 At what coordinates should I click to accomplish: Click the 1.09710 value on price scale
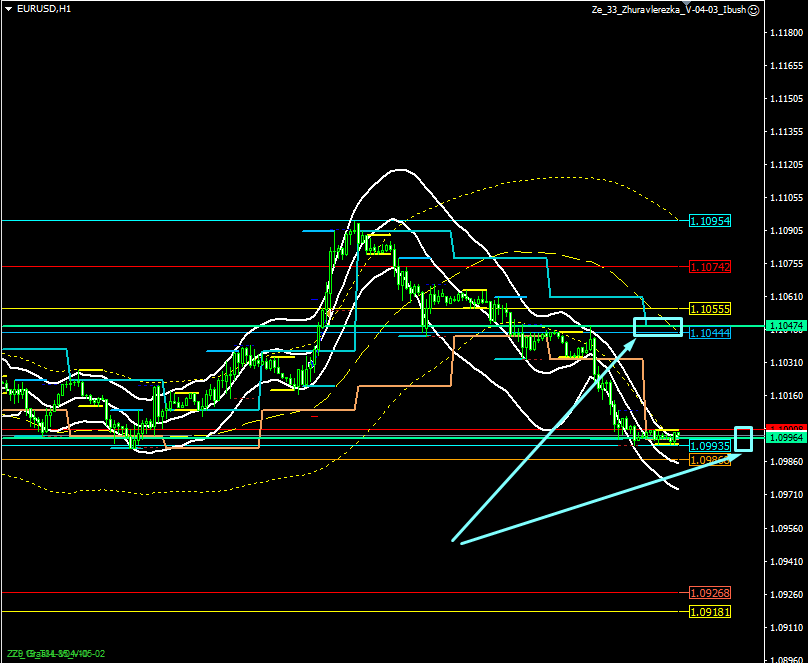click(787, 495)
